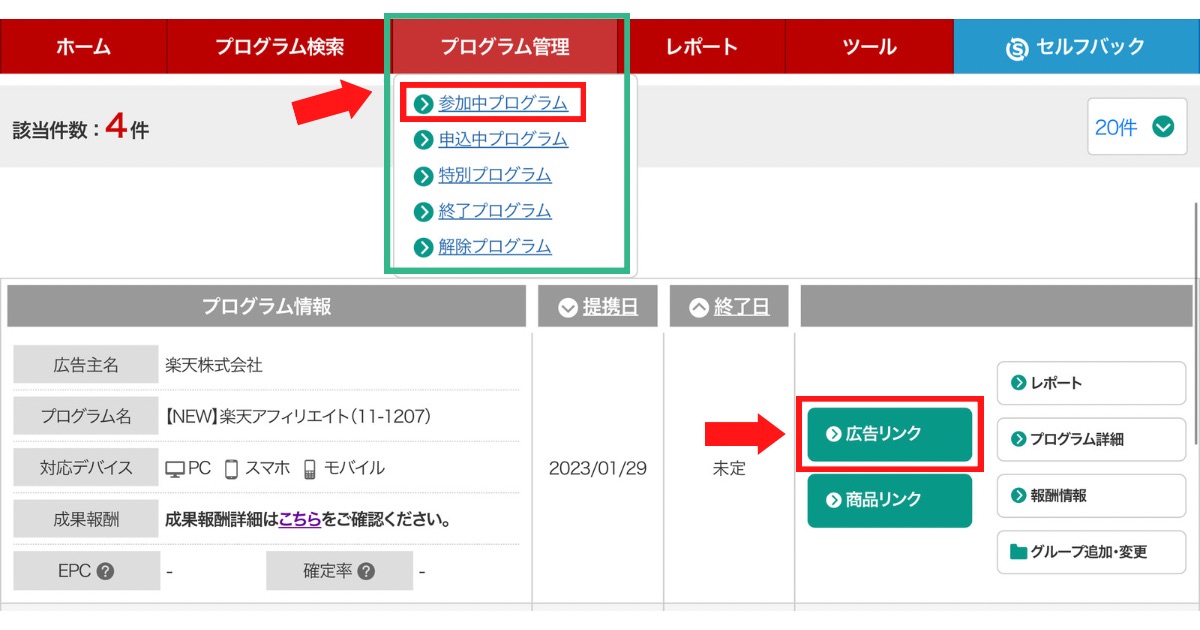This screenshot has height=630, width=1200.
Task: Click the 対応デバイス row label
Action: (x=86, y=468)
